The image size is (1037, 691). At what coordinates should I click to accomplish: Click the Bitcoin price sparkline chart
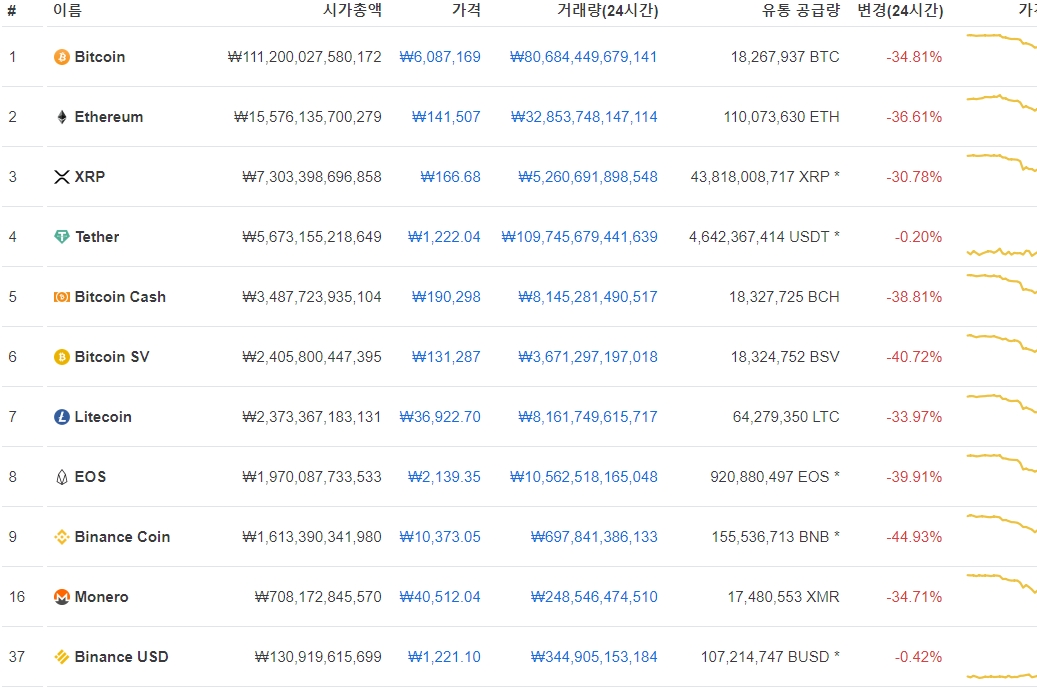point(1001,41)
